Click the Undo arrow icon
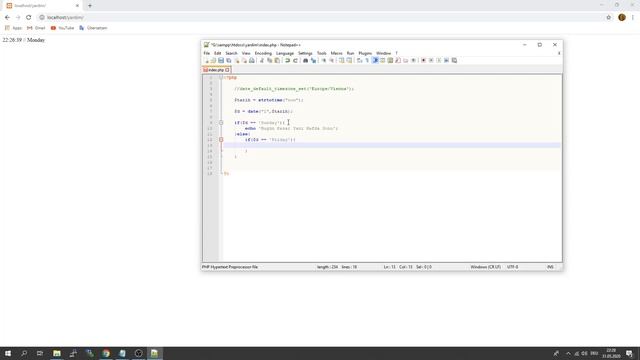The width and height of the screenshot is (640, 360). (287, 60)
